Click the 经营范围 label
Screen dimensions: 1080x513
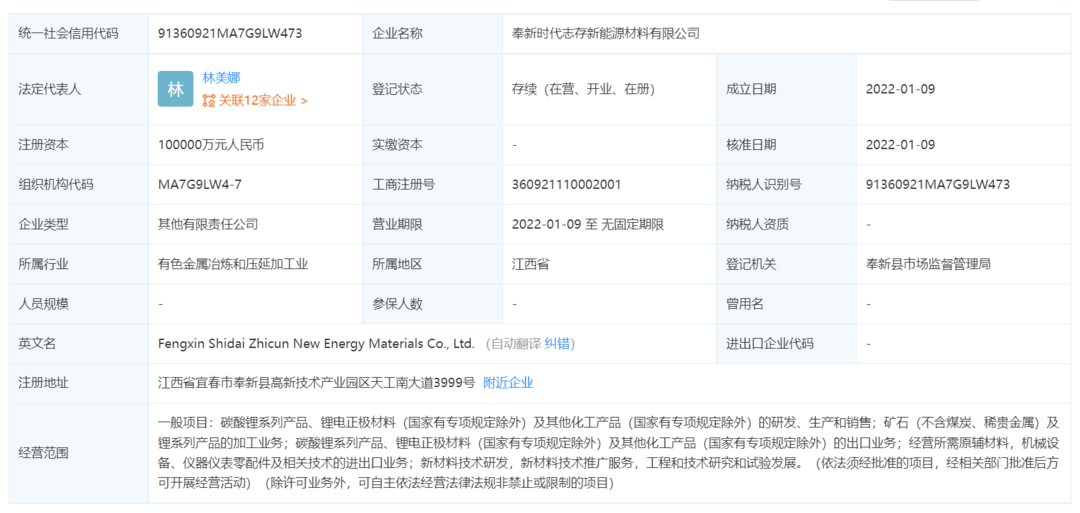[43, 452]
